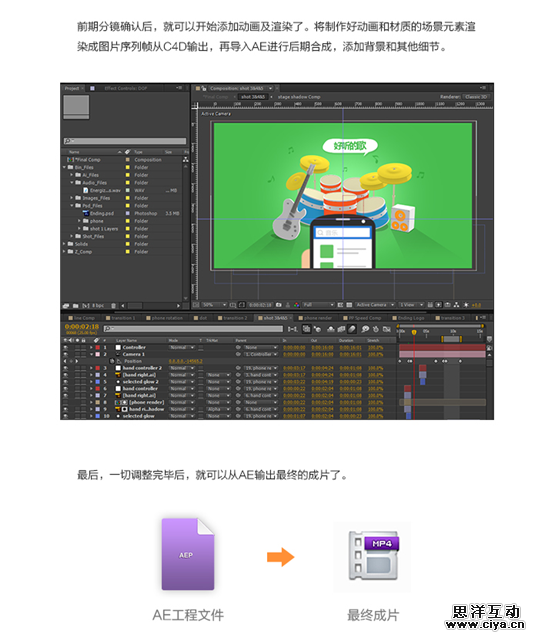Click the Ending.psd file icon

click(86, 213)
